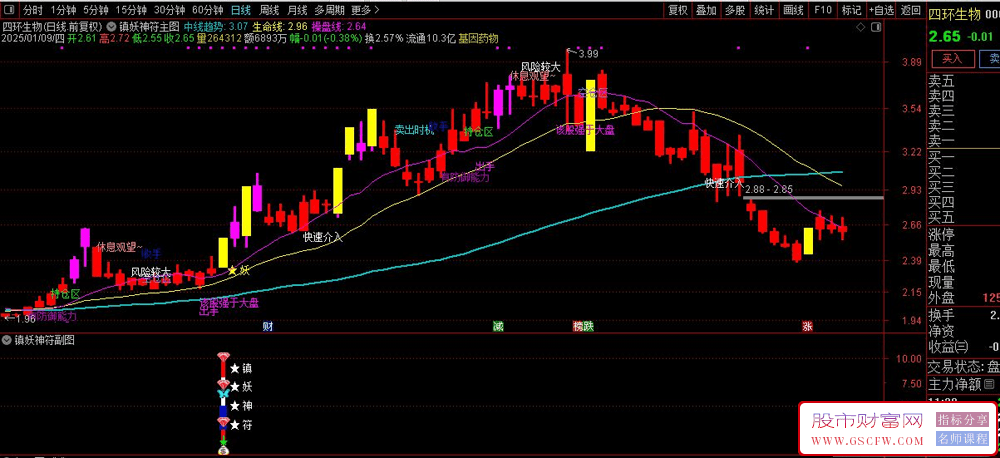Switch to the 1分钟 period tab
This screenshot has width=1000, height=458.
coord(62,10)
